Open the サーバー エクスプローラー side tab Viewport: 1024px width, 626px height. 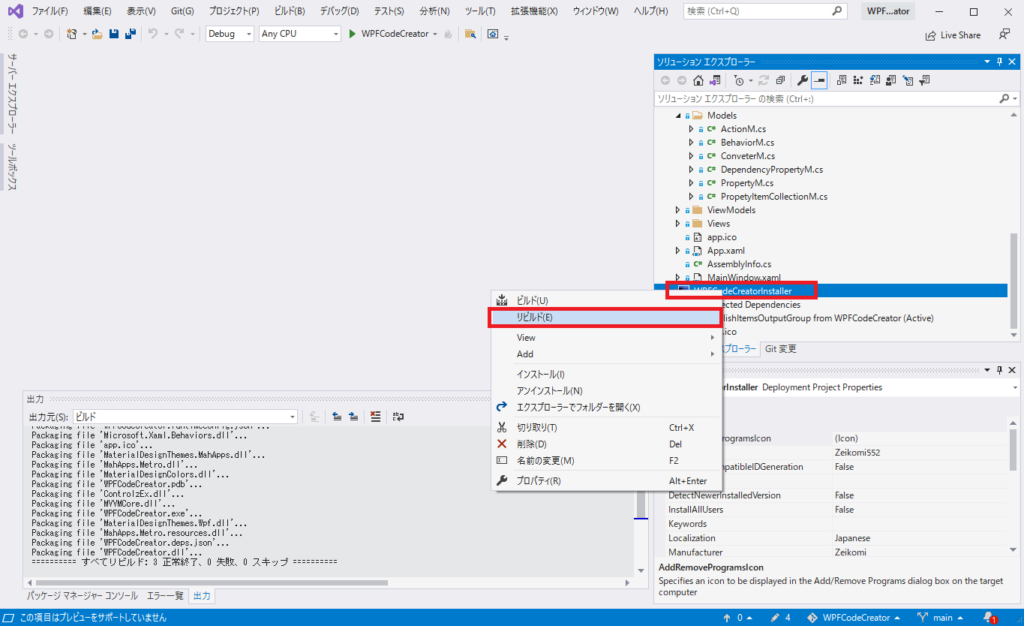tap(12, 94)
